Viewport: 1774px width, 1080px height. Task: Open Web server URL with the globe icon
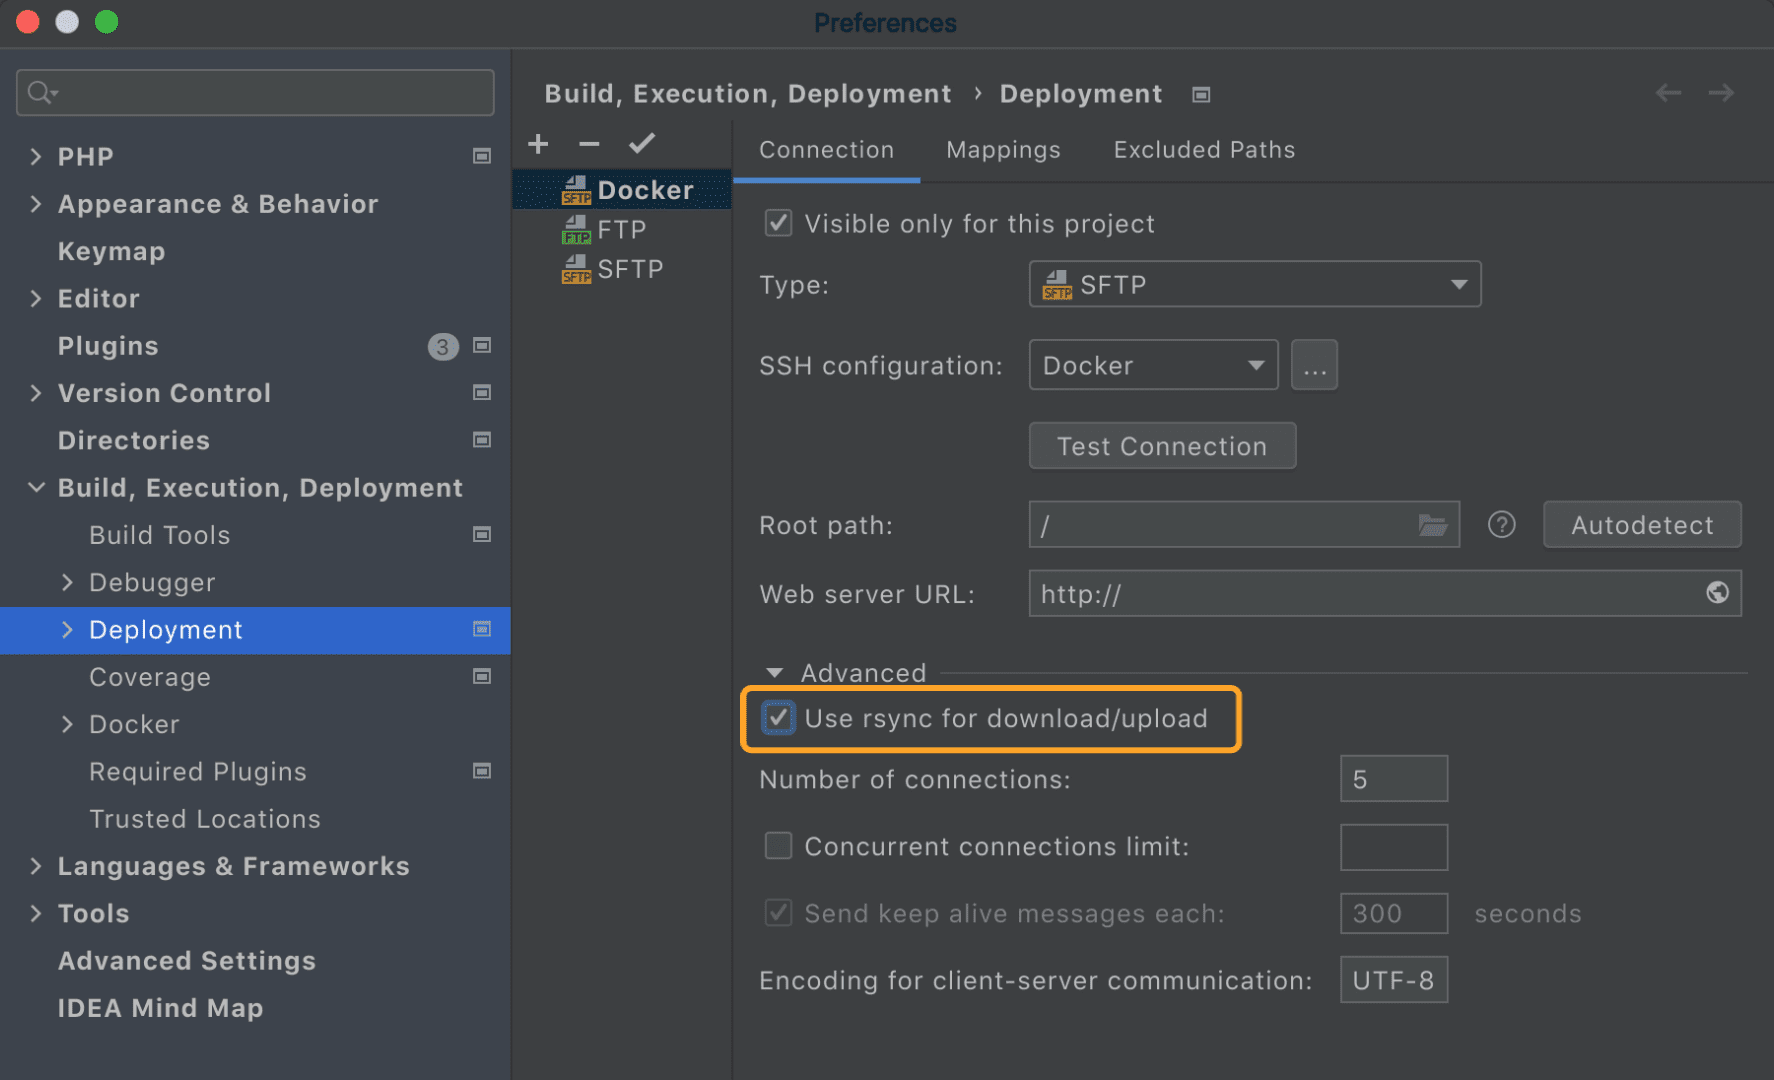point(1718,592)
